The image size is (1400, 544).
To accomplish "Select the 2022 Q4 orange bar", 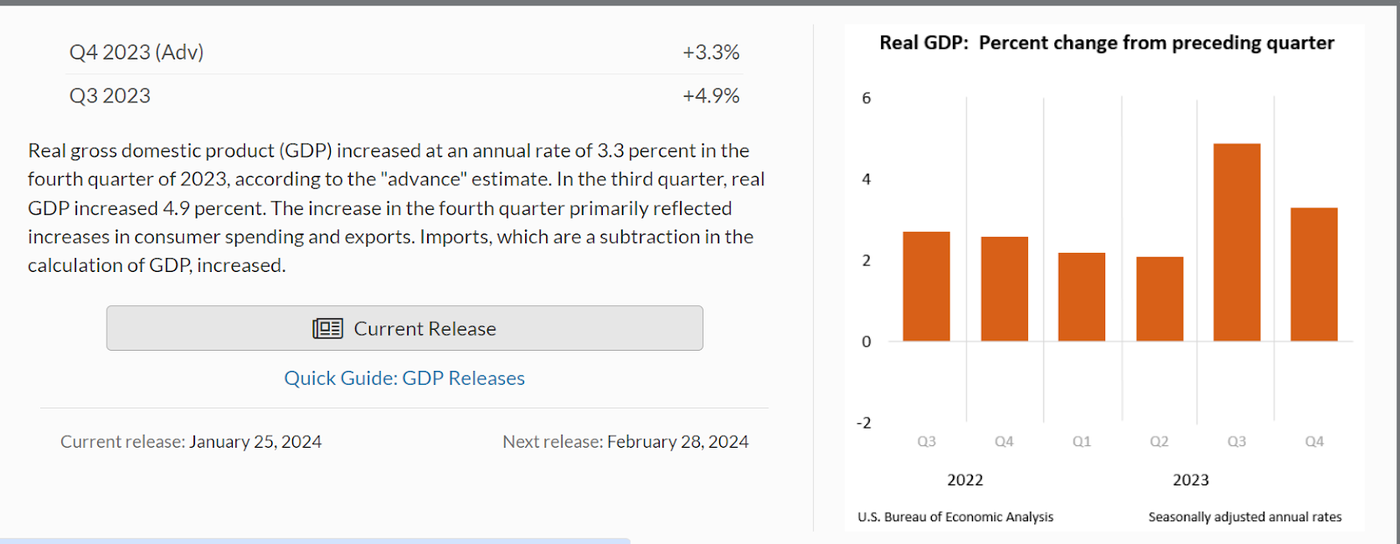I will point(1004,288).
